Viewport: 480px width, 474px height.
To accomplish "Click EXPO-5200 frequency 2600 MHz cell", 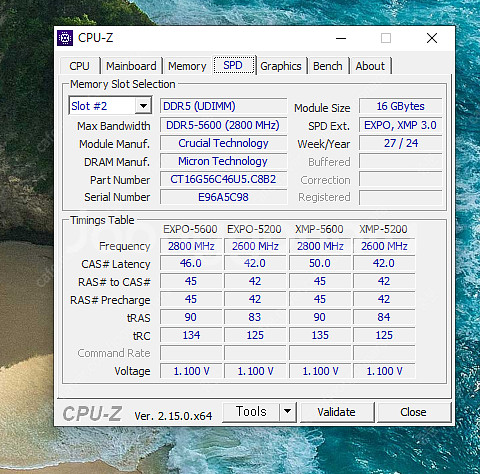I will [255, 246].
